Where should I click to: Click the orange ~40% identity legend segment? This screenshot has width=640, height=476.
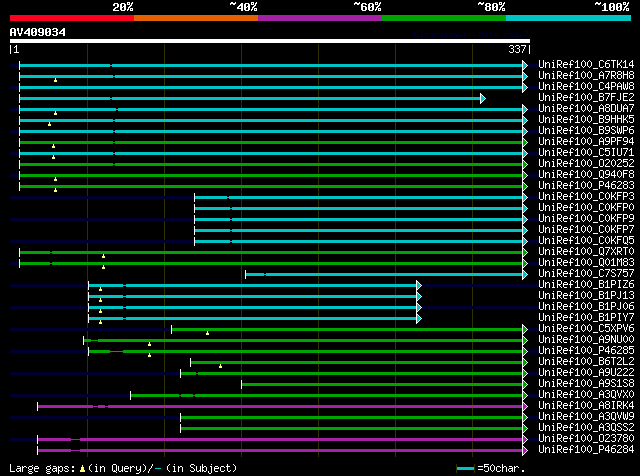coord(196,18)
